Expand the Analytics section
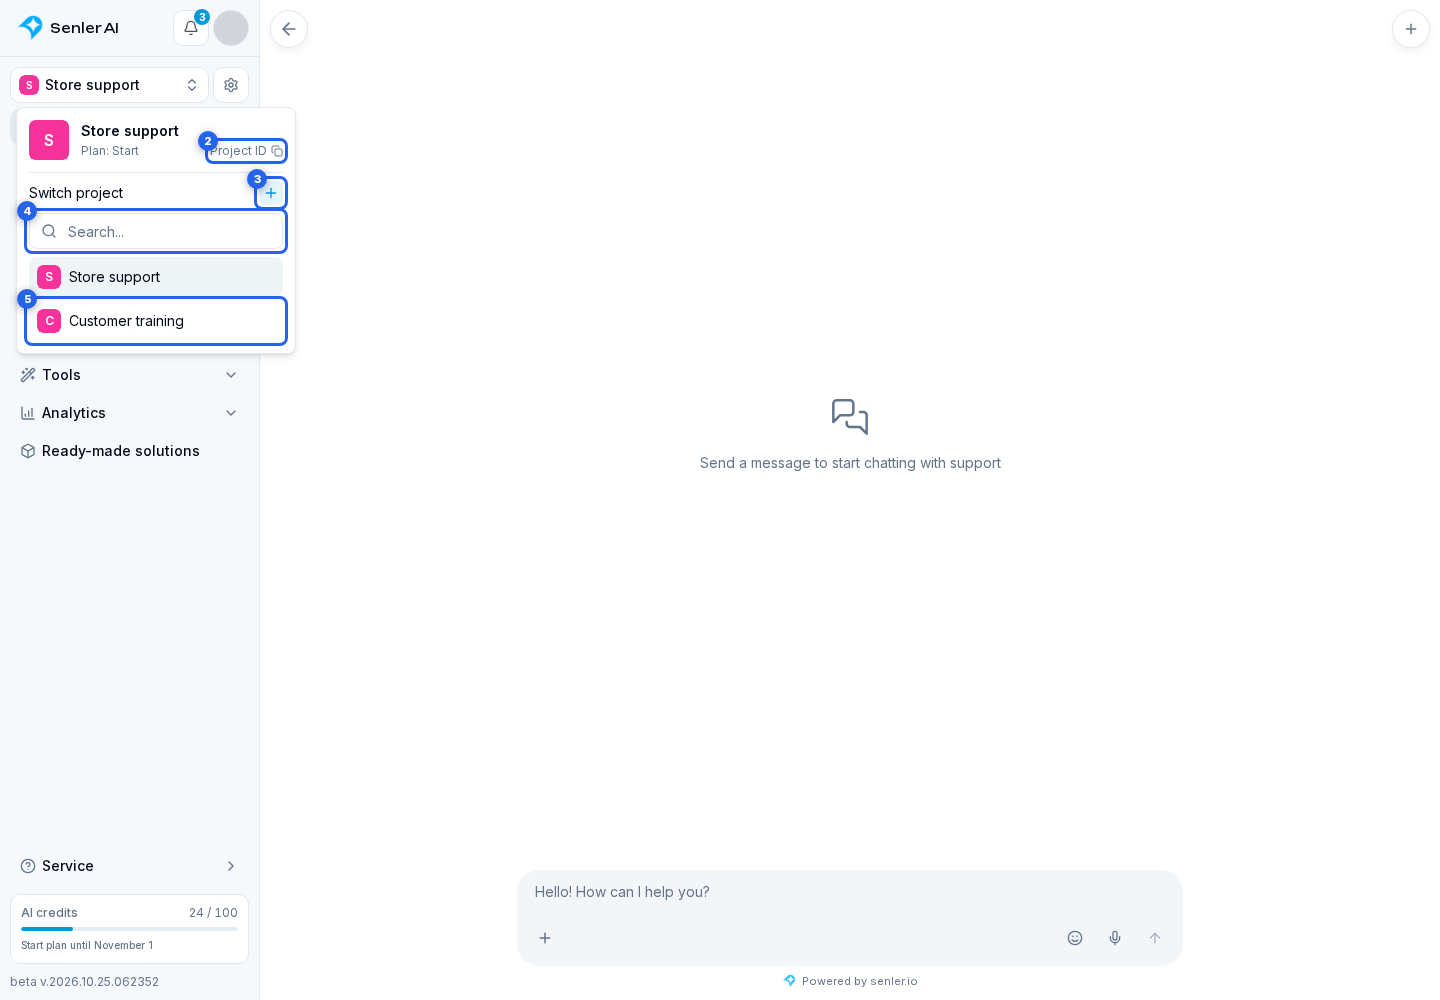The image size is (1440, 1000). pos(130,413)
